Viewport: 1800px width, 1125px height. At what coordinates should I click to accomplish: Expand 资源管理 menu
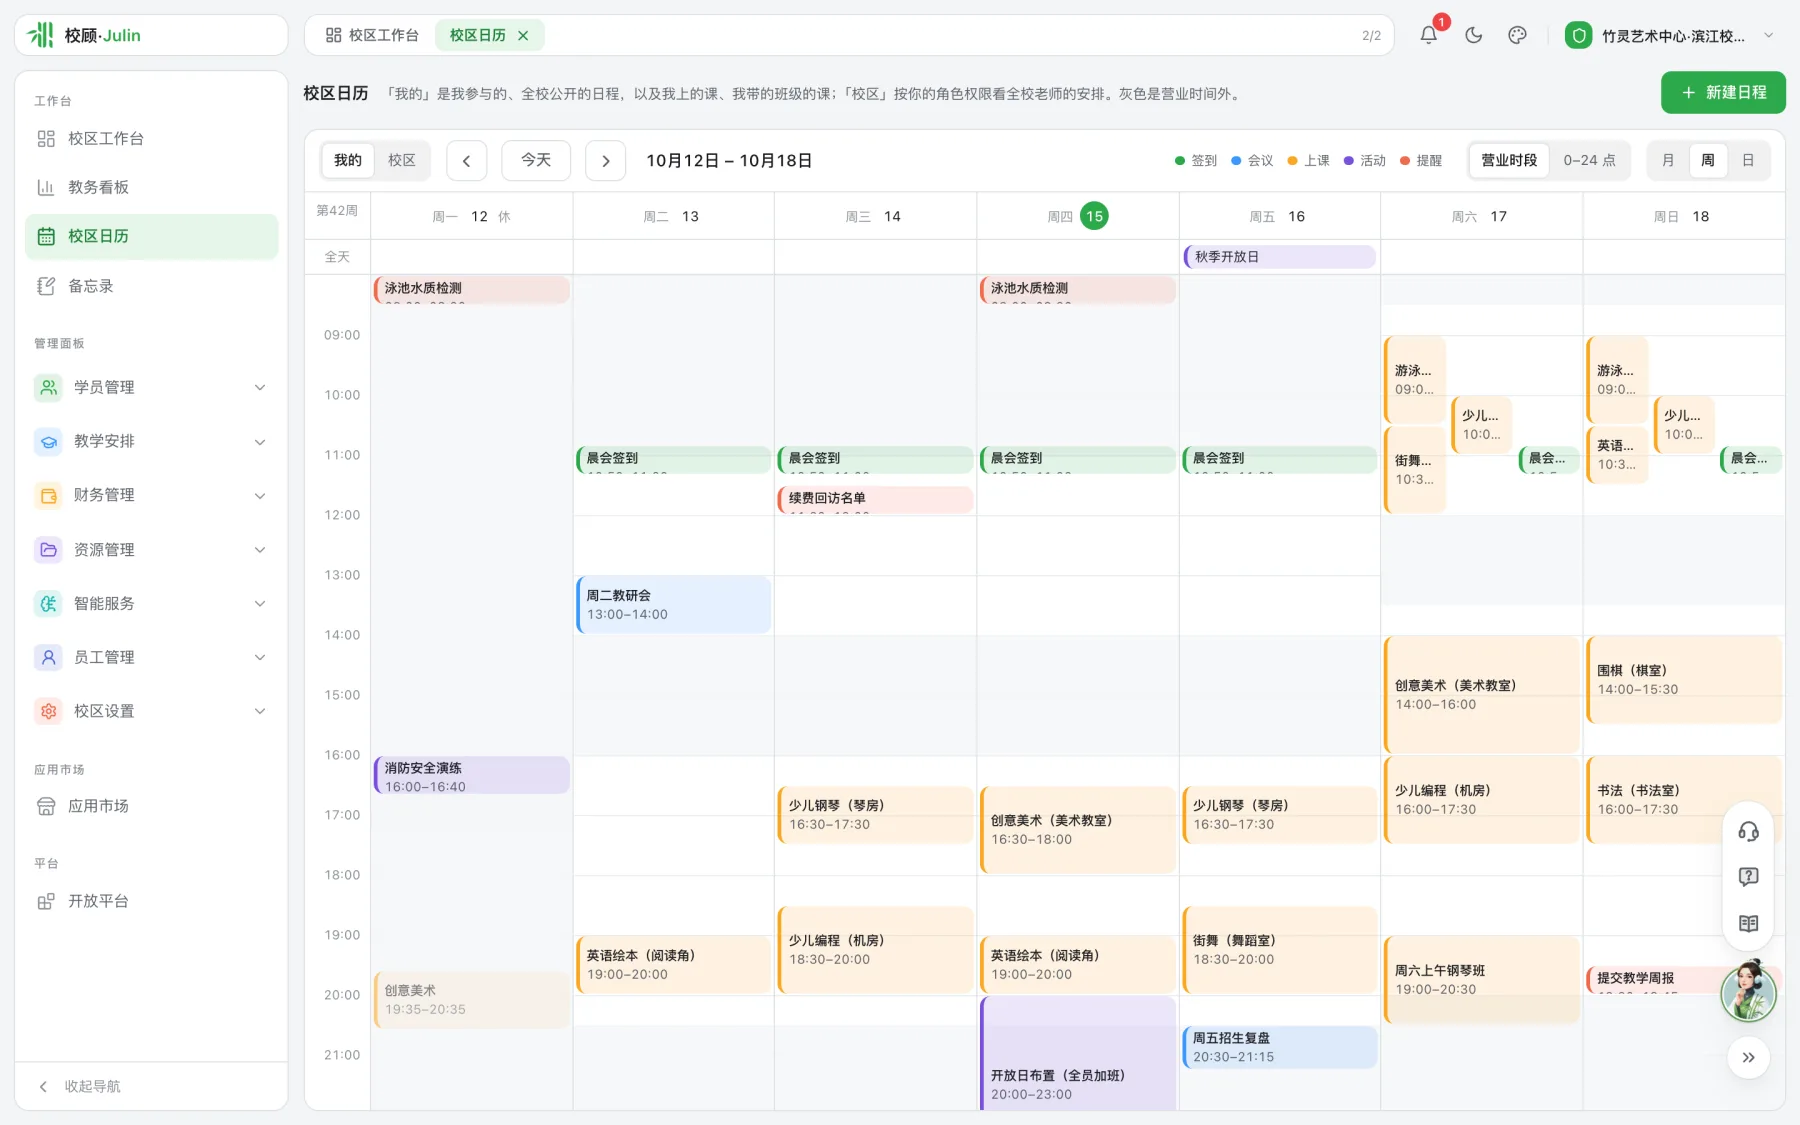click(x=151, y=549)
